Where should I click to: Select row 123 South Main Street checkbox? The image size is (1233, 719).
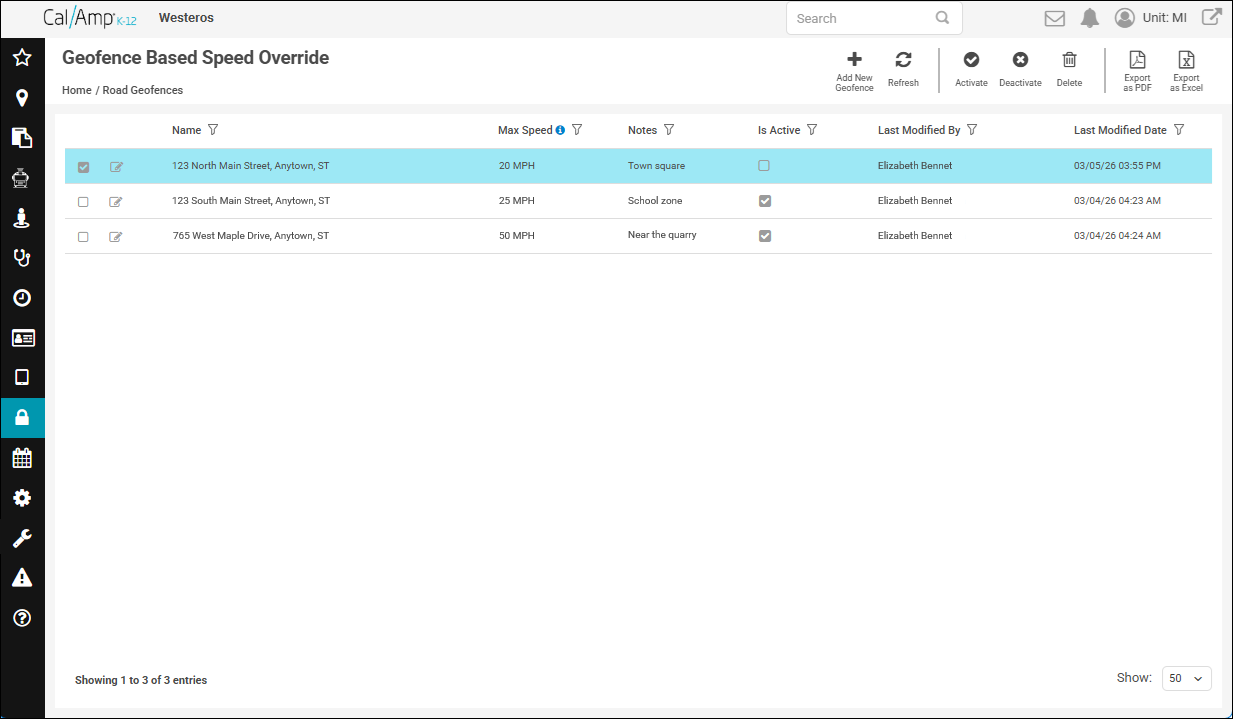click(83, 202)
